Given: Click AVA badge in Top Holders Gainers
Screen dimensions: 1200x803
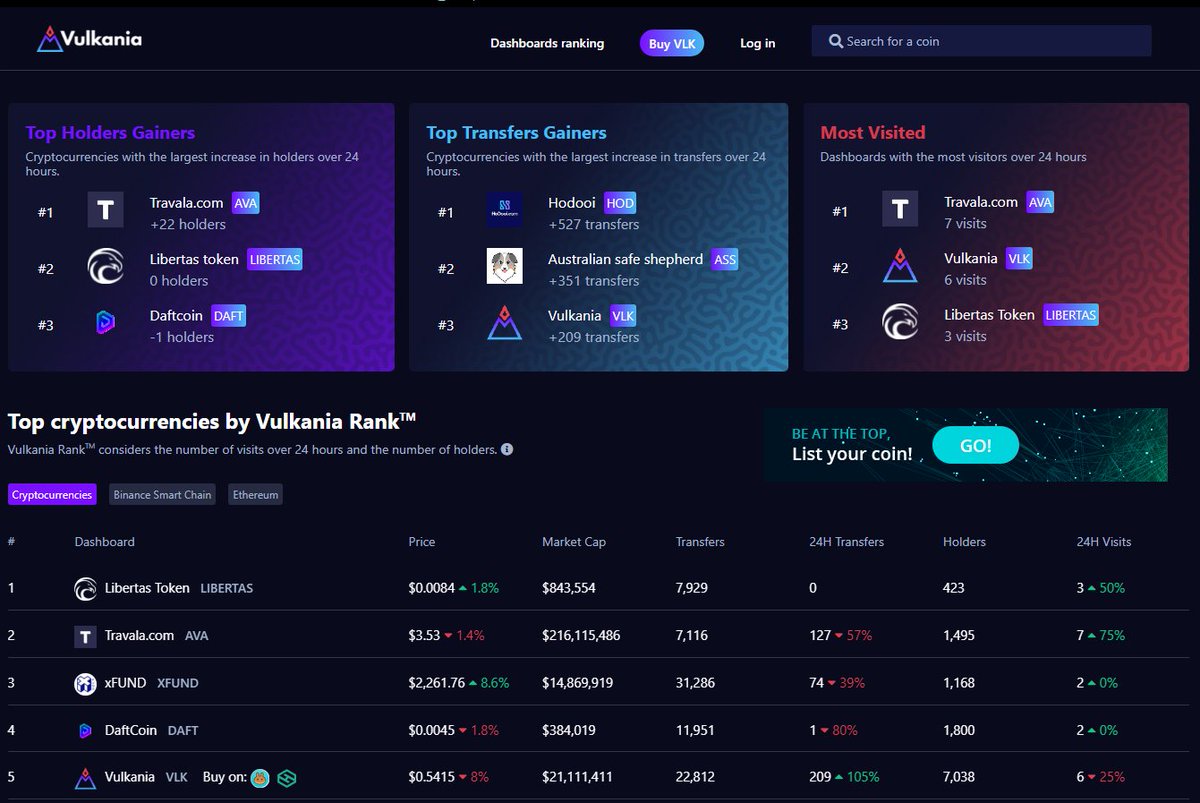Looking at the screenshot, I should 245,202.
